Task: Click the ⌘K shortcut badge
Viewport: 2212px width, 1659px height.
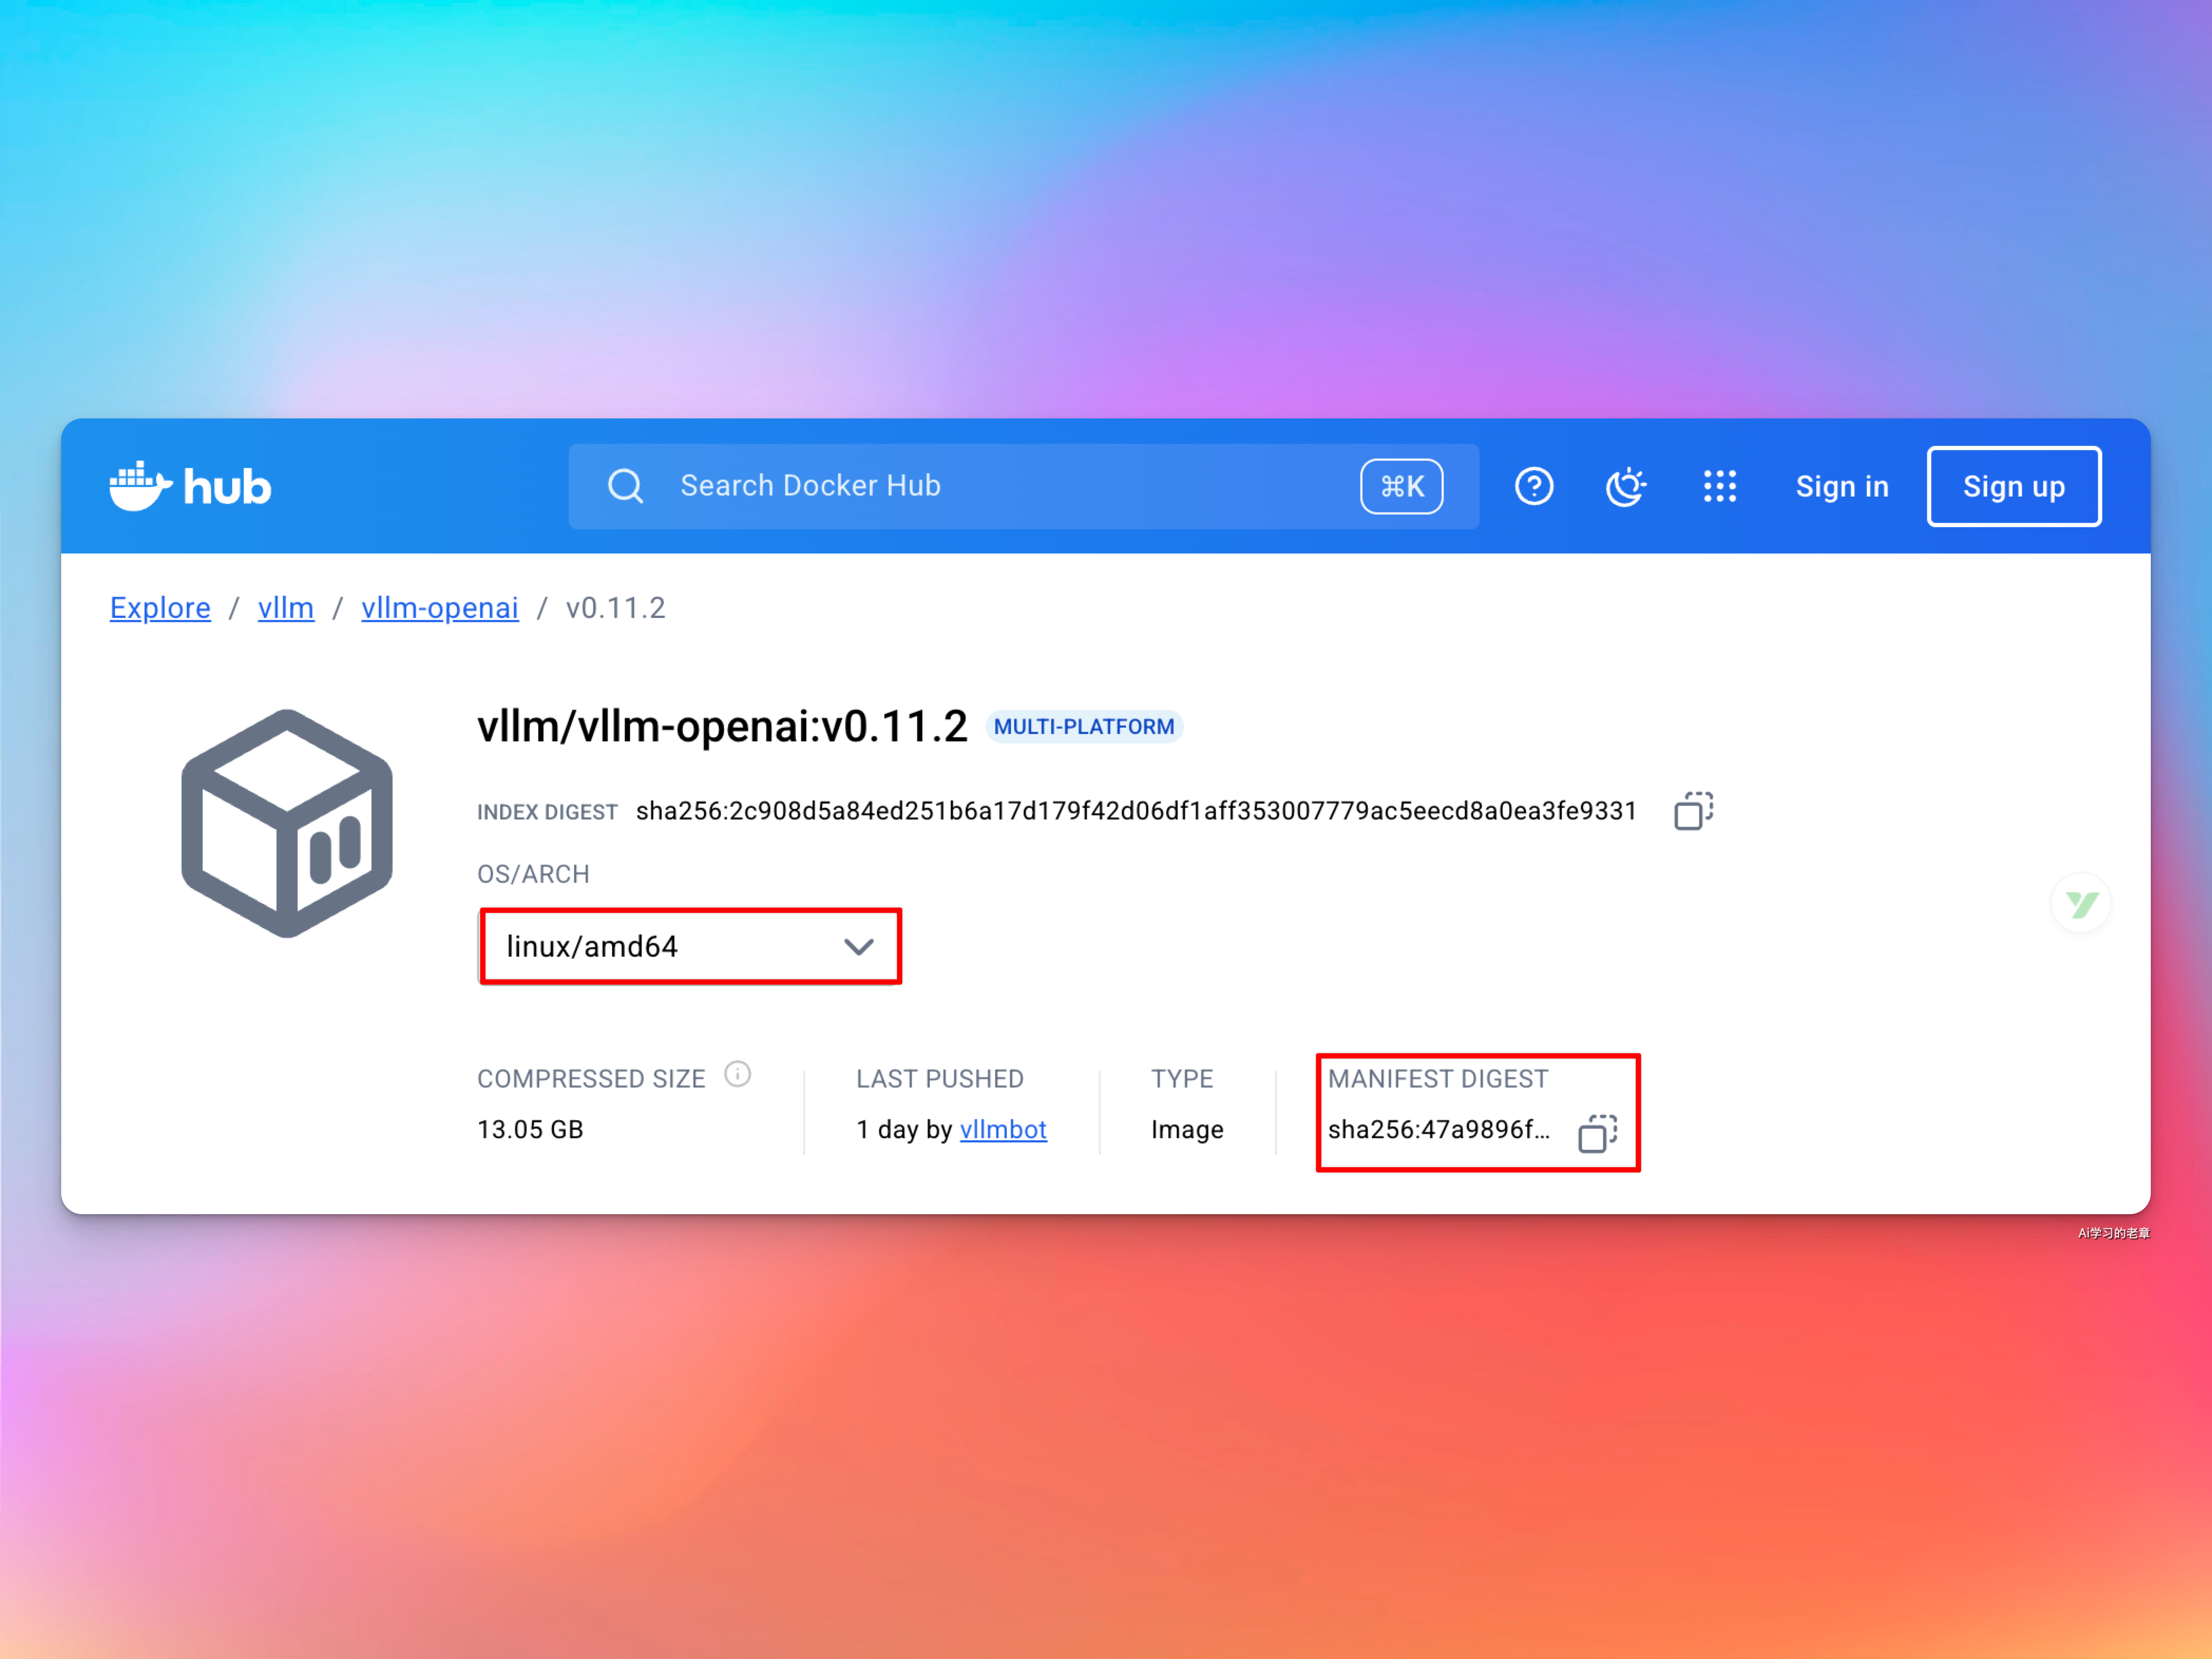Action: point(1401,486)
